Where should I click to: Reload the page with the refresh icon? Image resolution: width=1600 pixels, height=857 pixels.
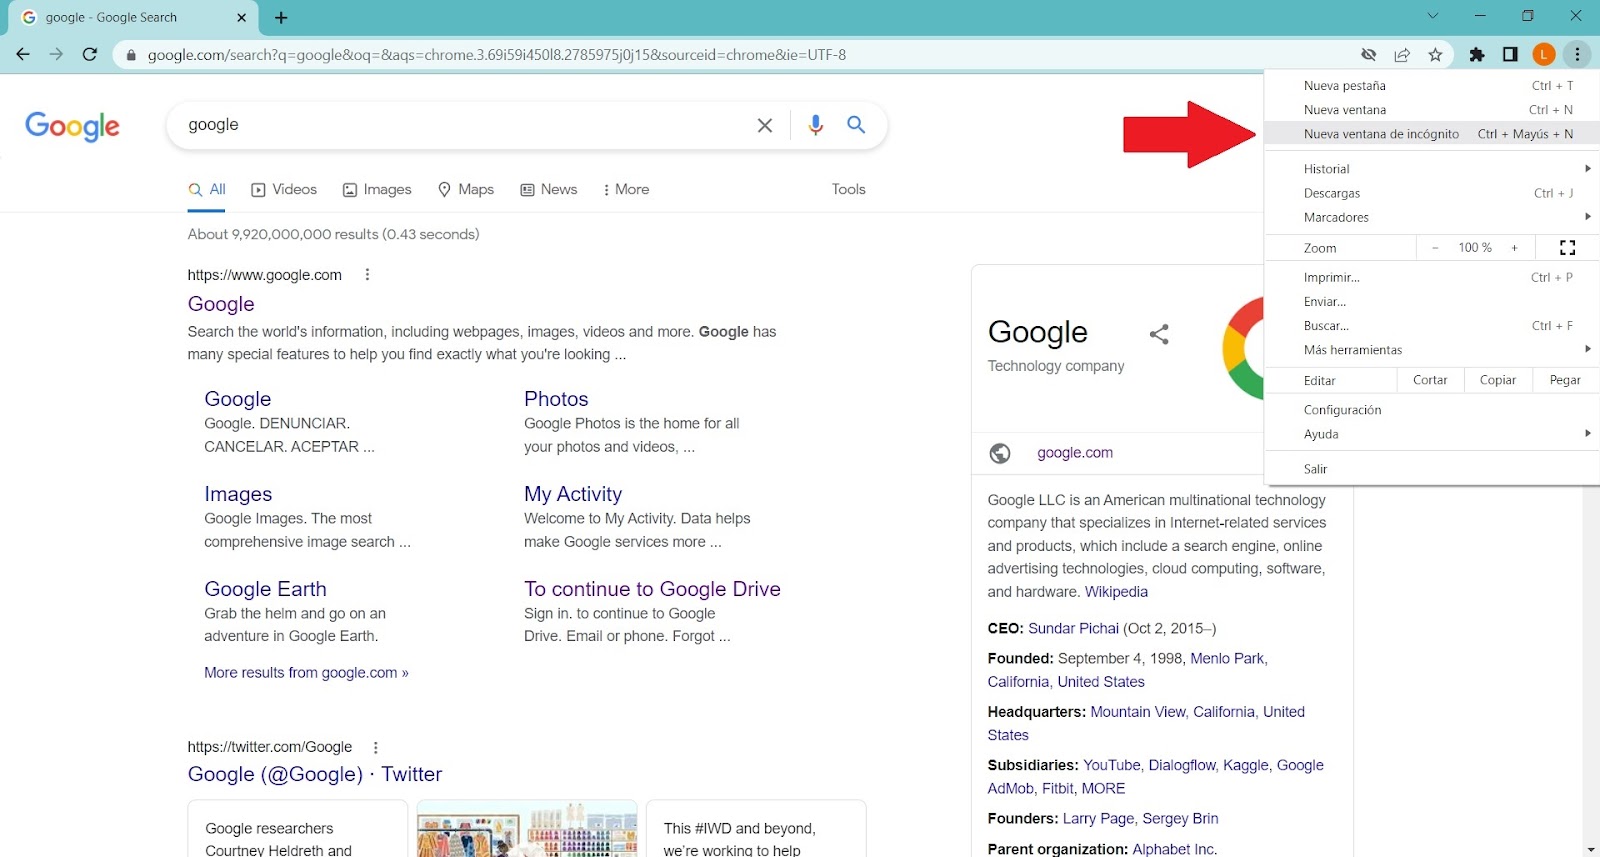coord(90,54)
